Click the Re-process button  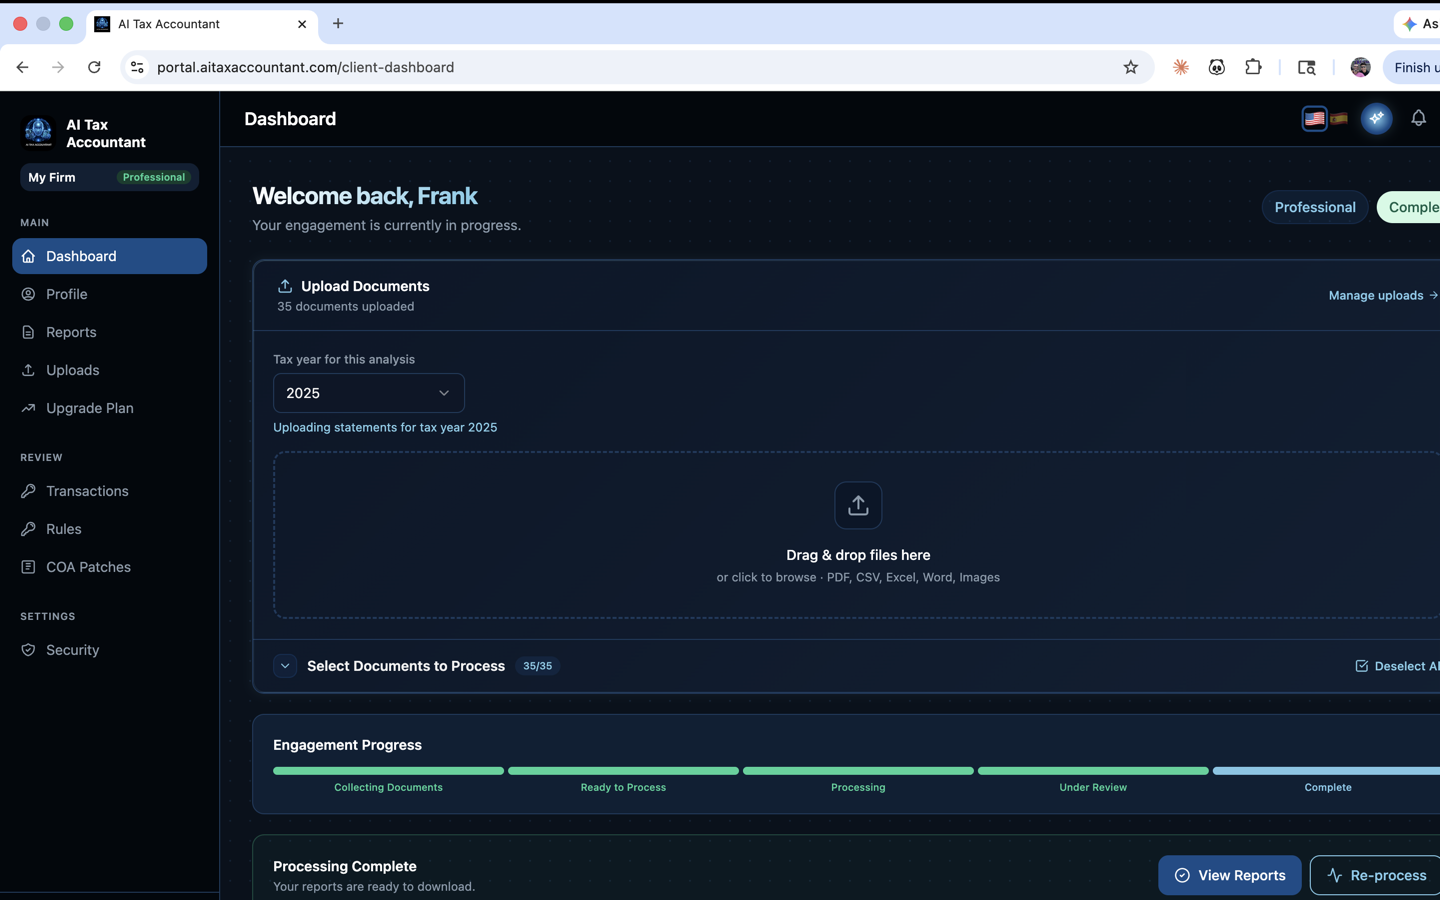click(x=1375, y=875)
